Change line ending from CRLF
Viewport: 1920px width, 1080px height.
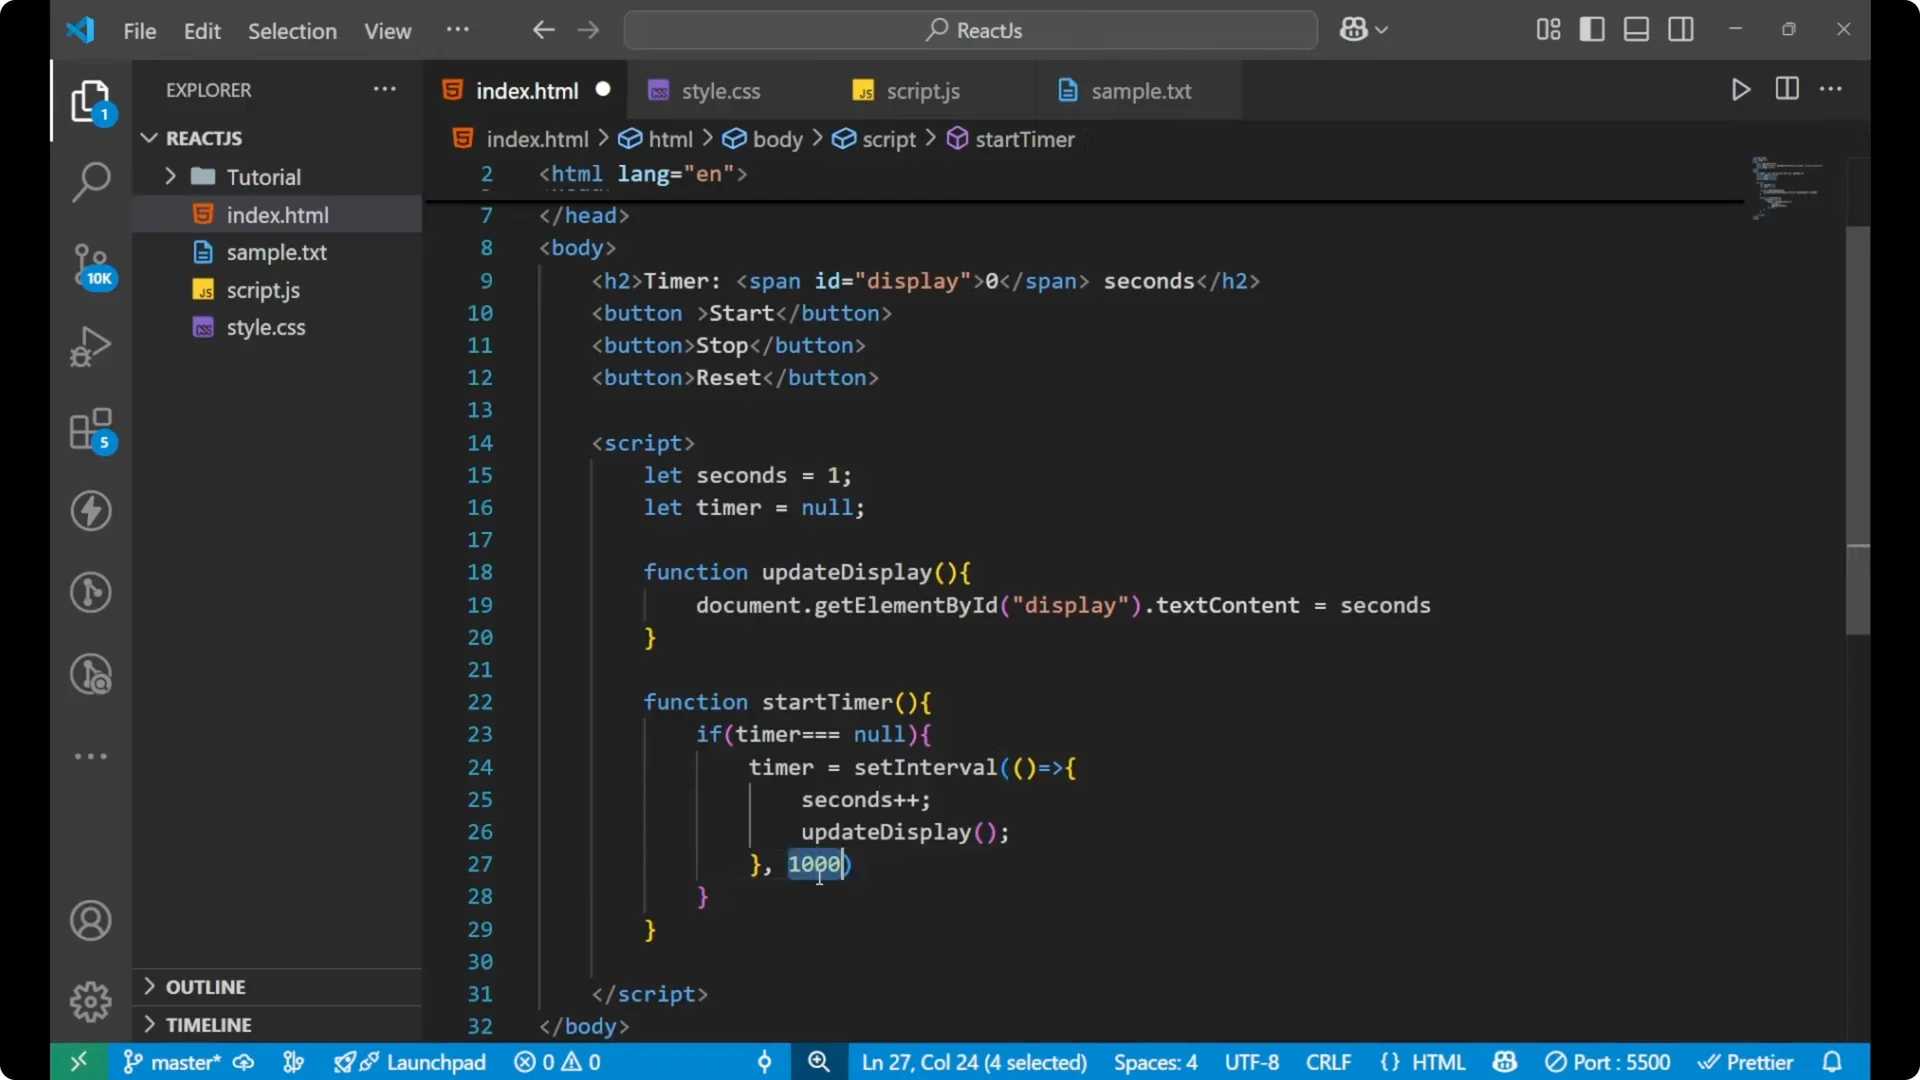[1329, 1062]
